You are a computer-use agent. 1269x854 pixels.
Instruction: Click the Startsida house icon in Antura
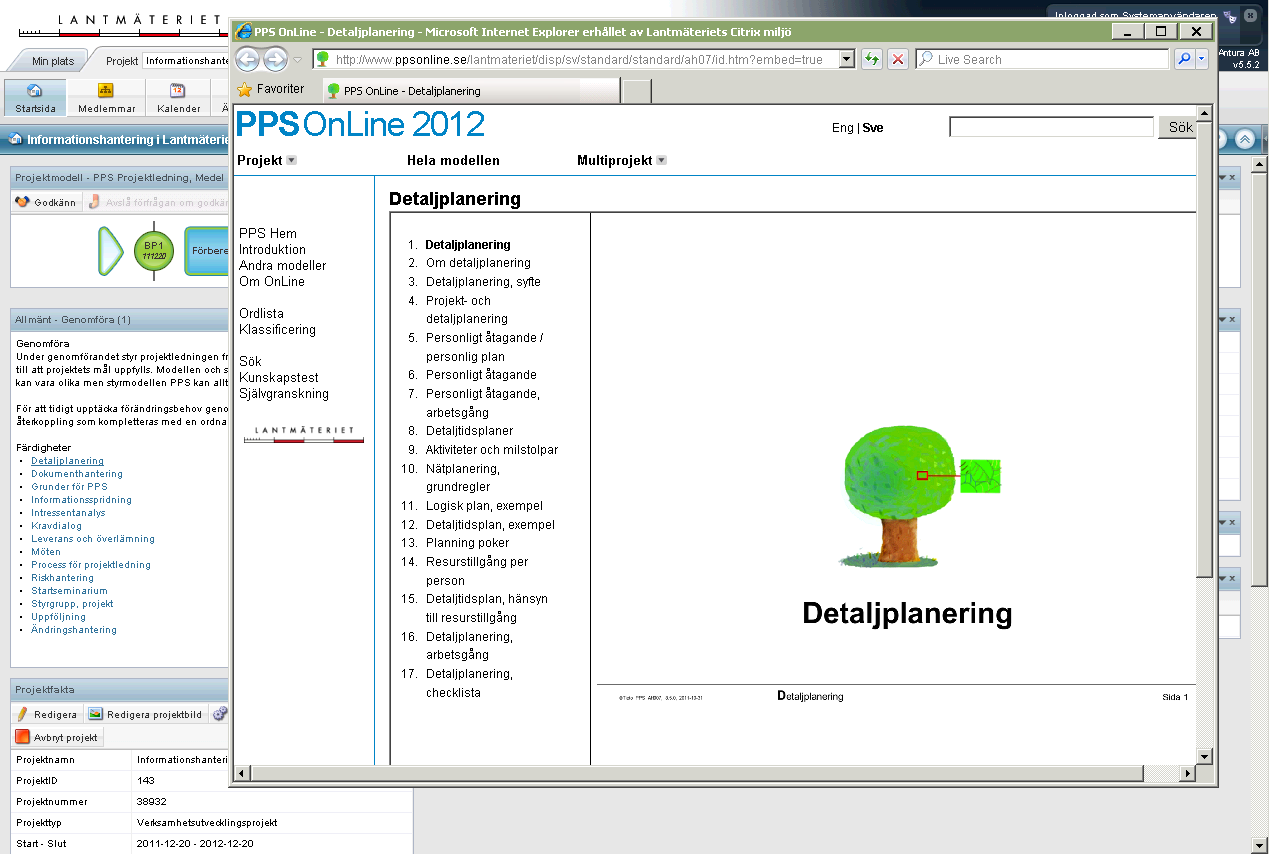pyautogui.click(x=34, y=91)
